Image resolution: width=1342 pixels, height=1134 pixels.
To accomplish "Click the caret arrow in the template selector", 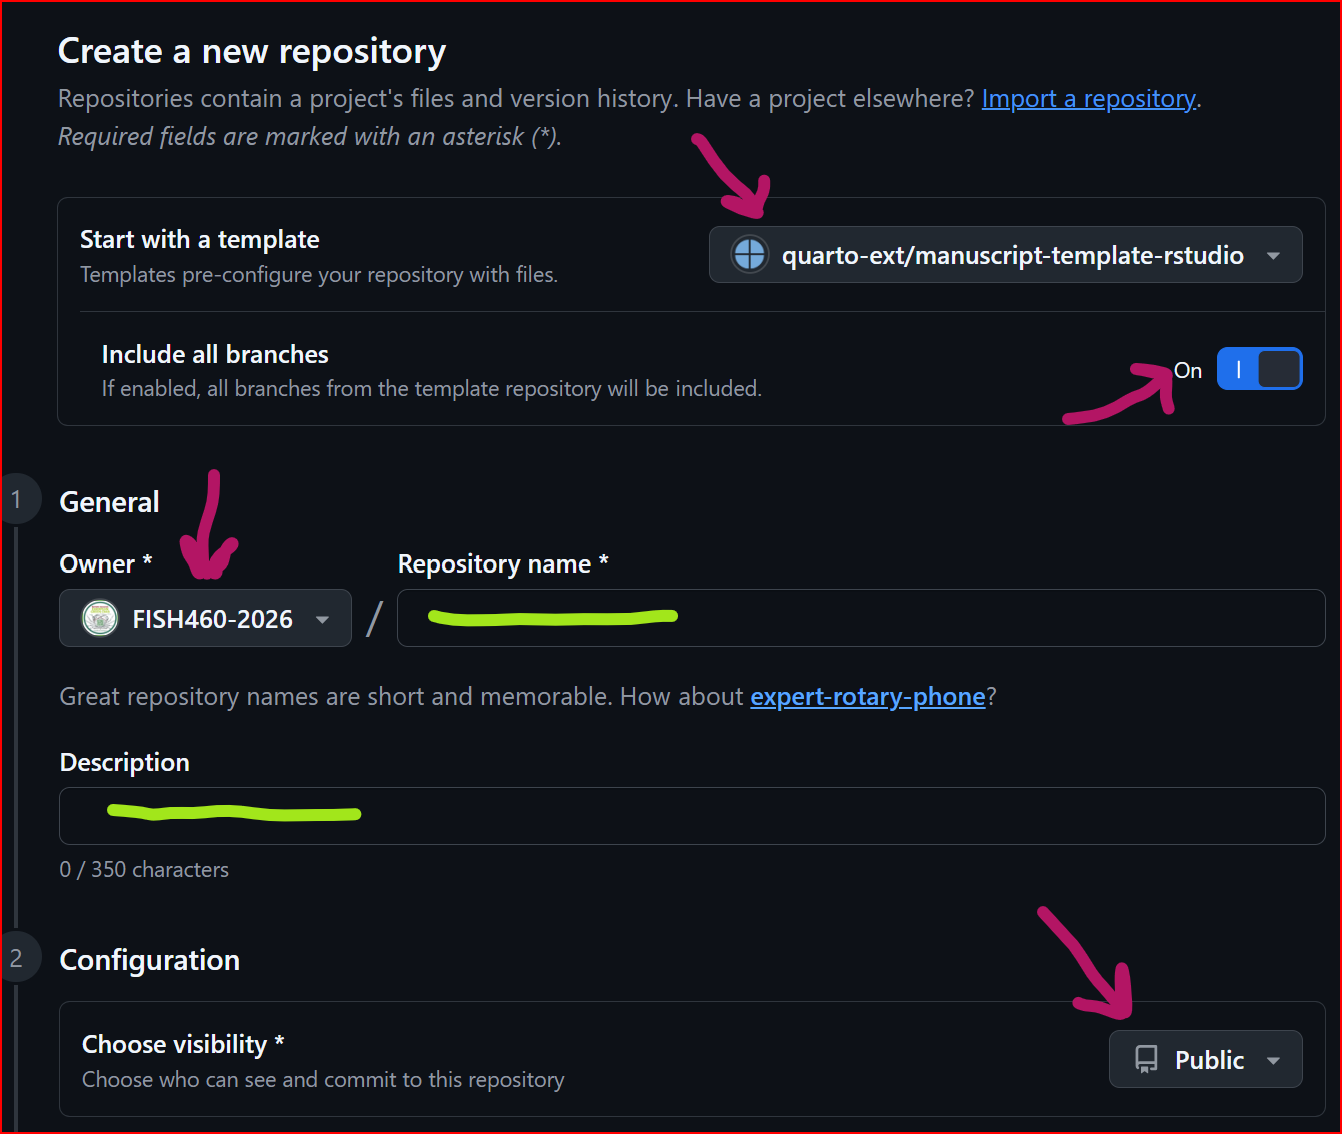I will pos(1273,256).
